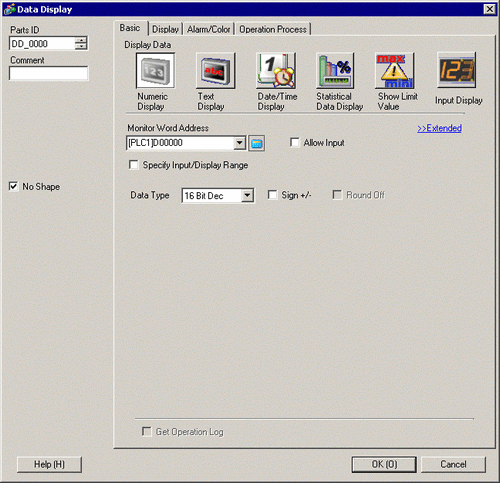Open address keypad button beside Monitor Word Address

pyautogui.click(x=257, y=143)
